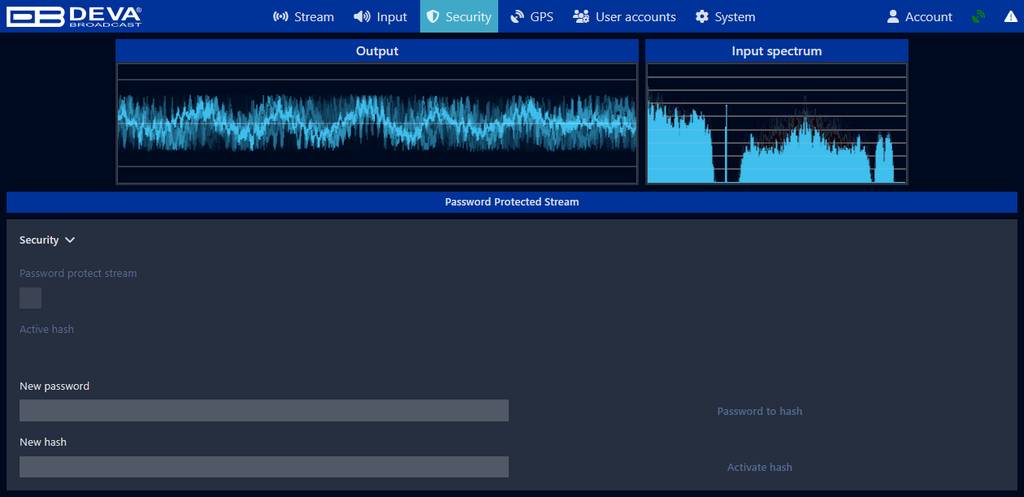
Task: Open the System tab
Action: pyautogui.click(x=725, y=16)
